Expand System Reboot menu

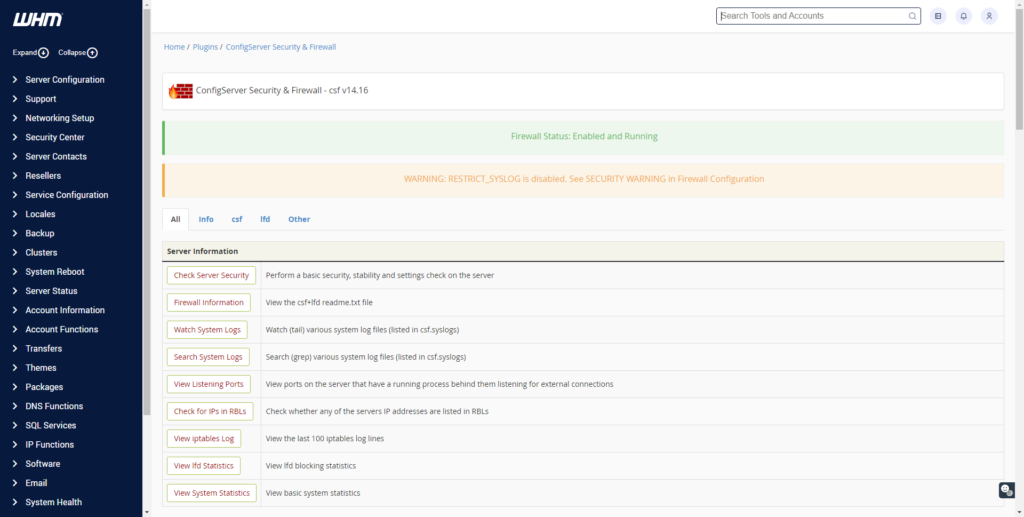(55, 272)
